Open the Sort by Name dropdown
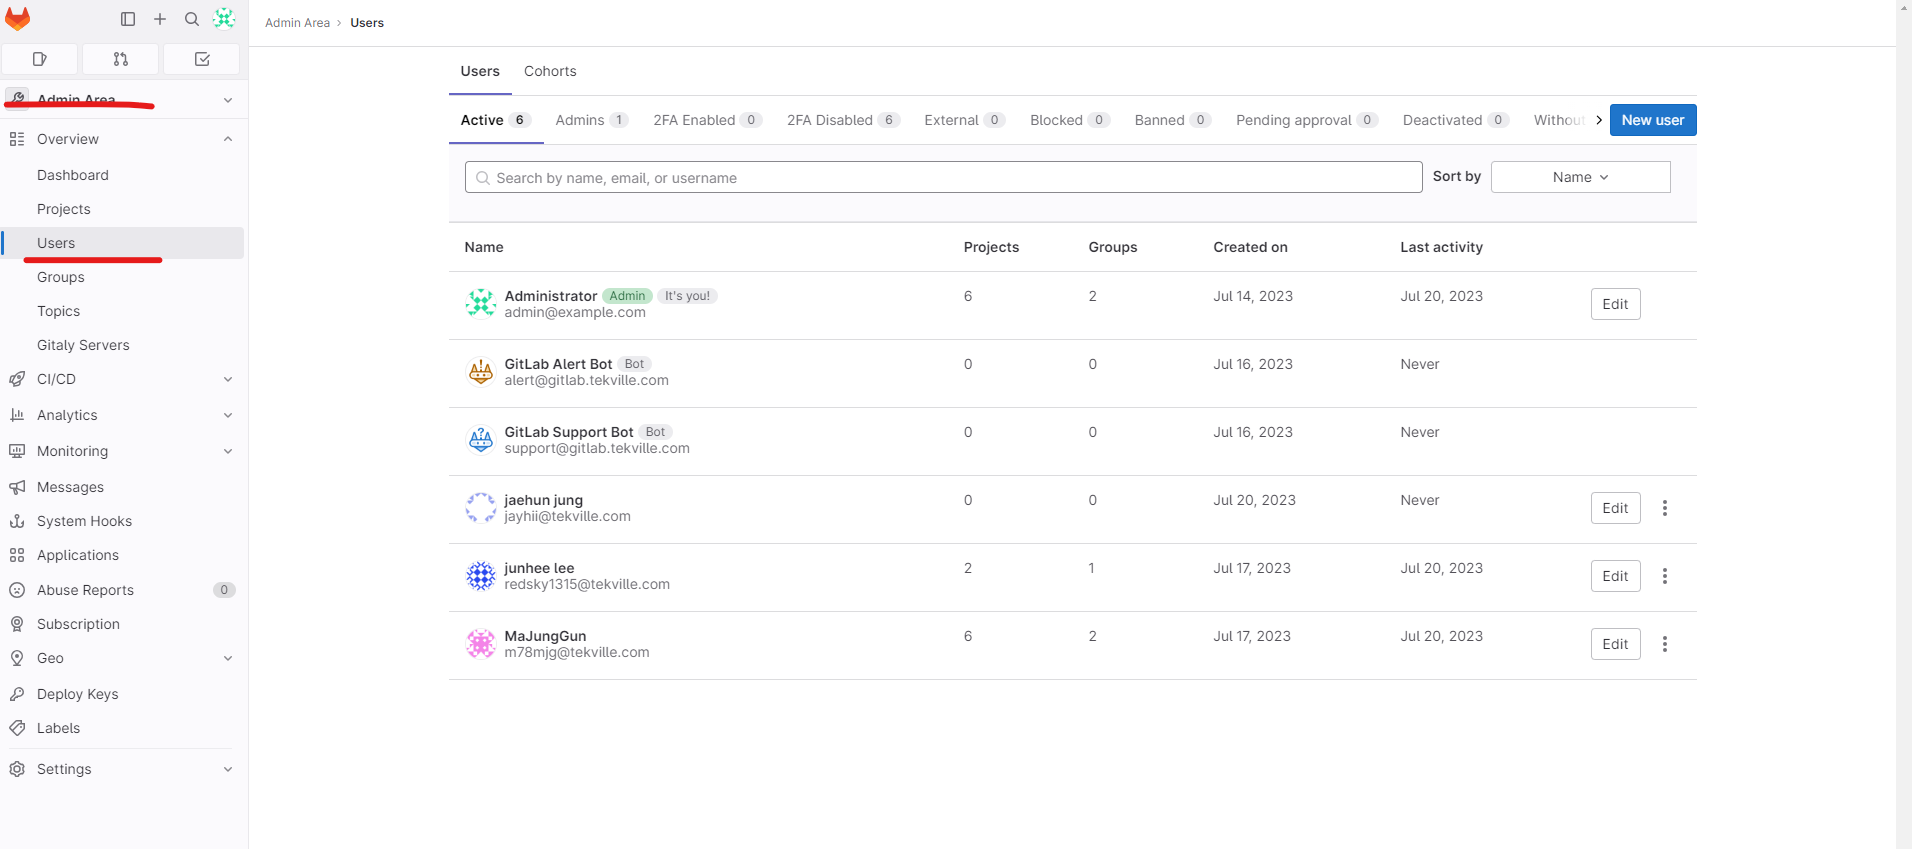 pyautogui.click(x=1580, y=177)
